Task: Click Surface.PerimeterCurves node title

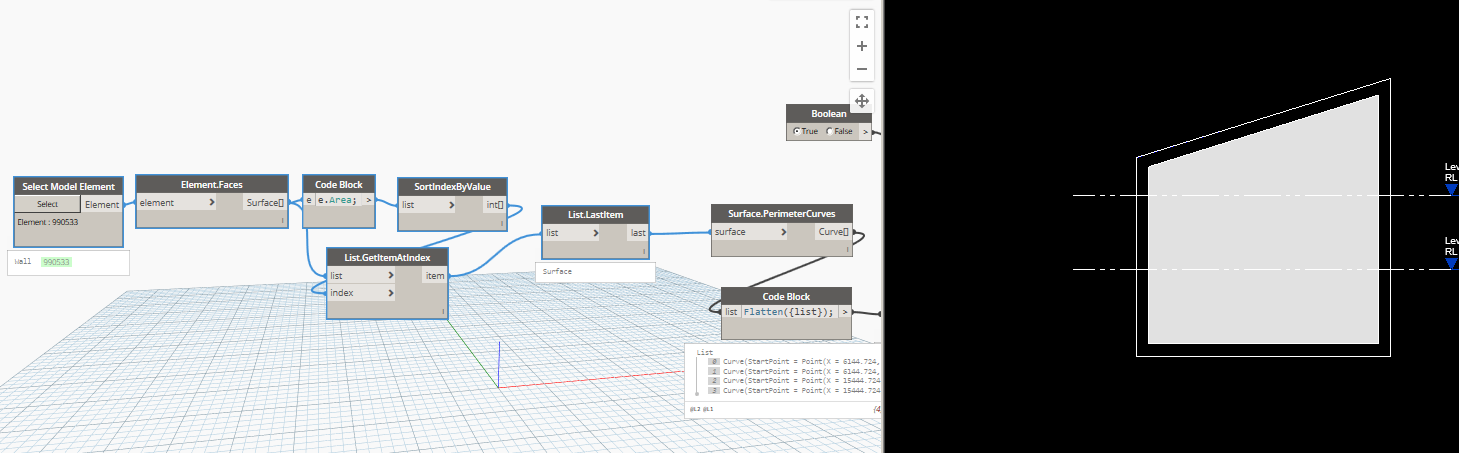Action: tap(781, 213)
